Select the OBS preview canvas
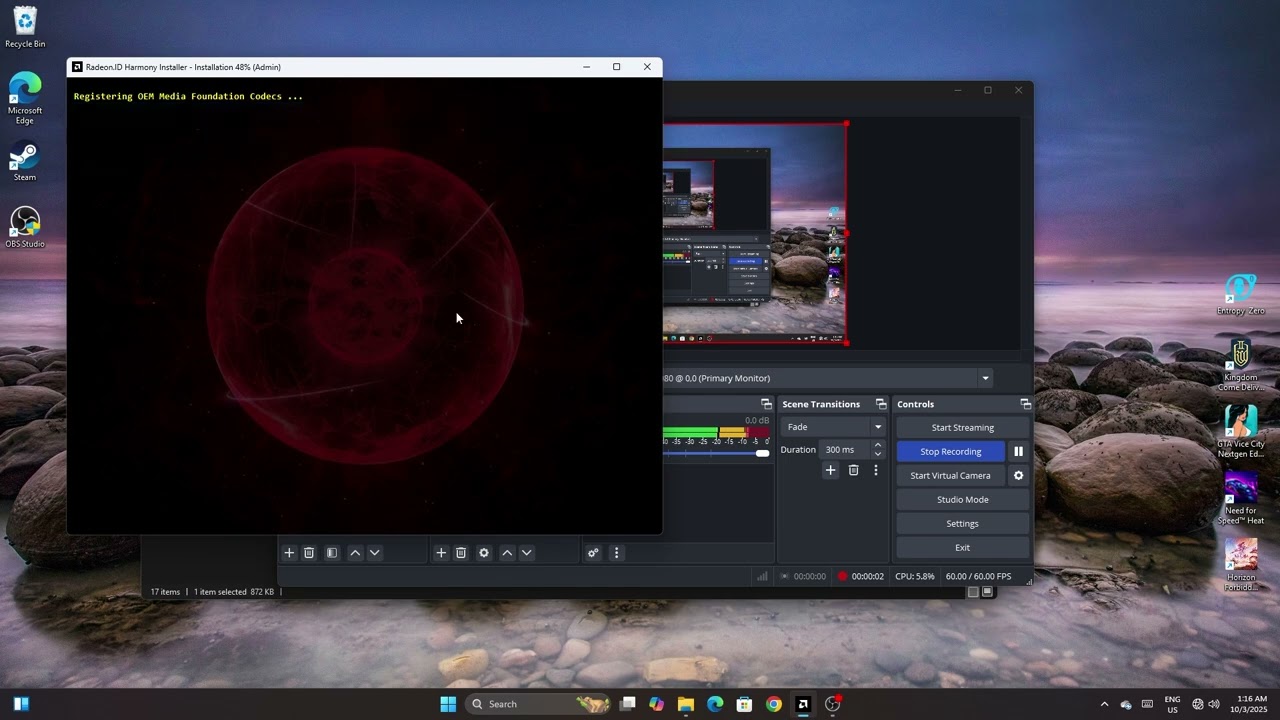 (x=755, y=233)
